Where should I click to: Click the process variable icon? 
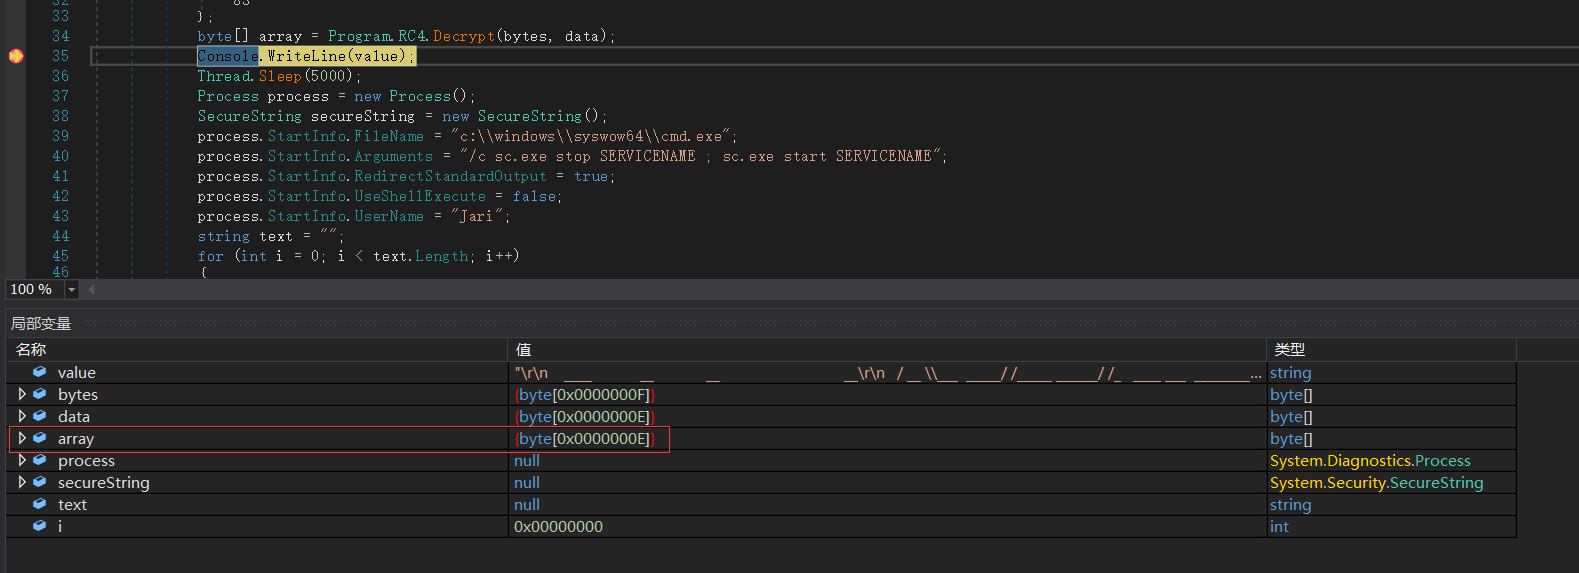tap(40, 460)
